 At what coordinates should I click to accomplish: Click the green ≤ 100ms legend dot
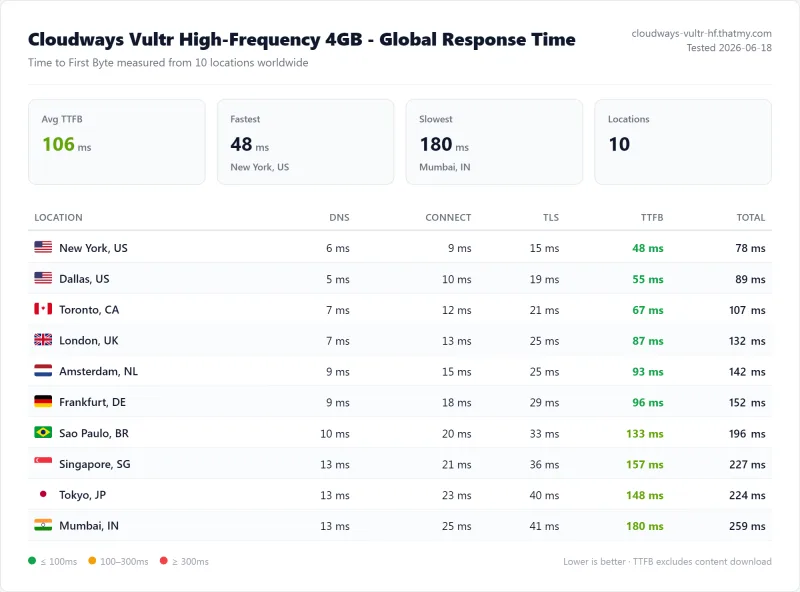click(32, 561)
